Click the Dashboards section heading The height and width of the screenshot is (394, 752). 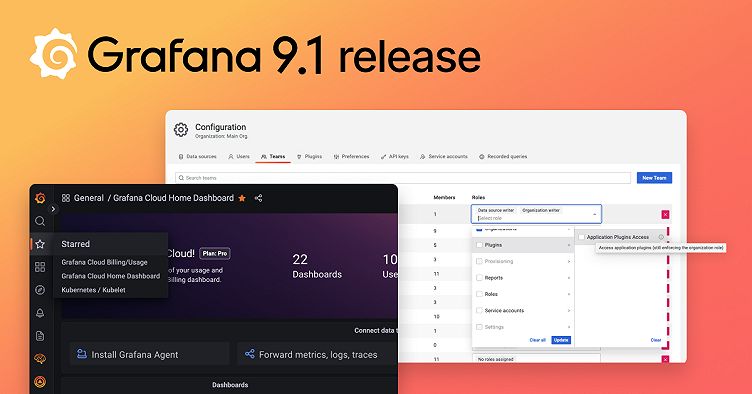(x=230, y=385)
